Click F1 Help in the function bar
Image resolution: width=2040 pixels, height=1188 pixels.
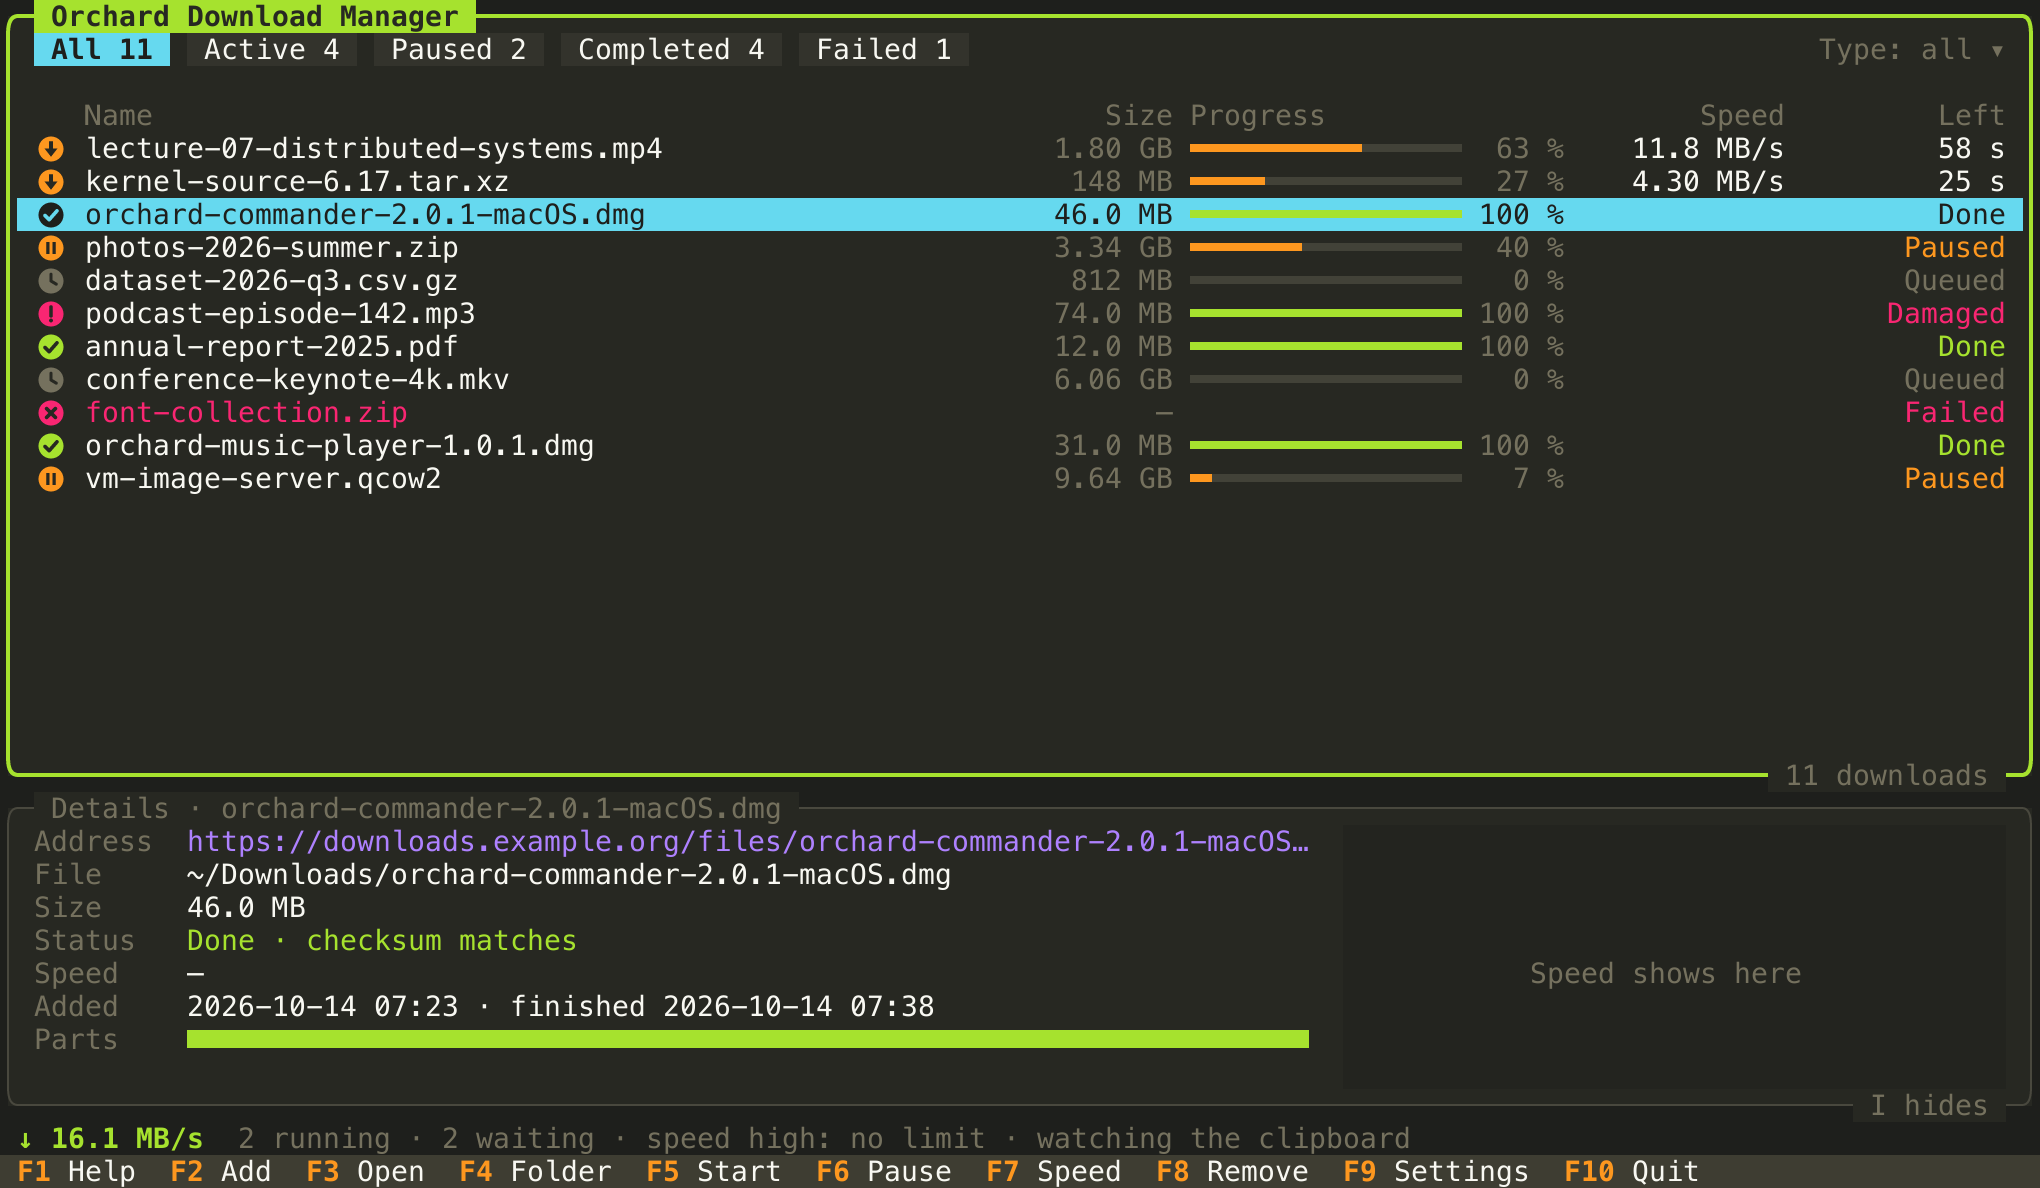(x=77, y=1171)
